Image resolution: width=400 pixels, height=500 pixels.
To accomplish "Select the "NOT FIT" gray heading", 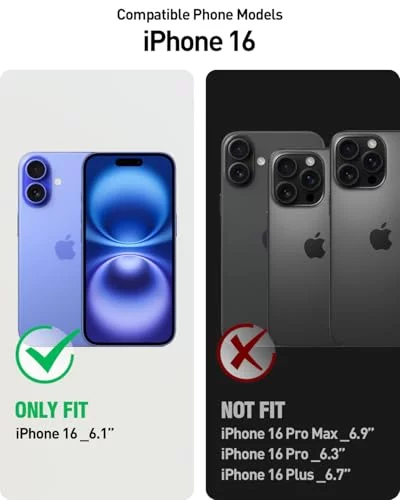I will pyautogui.click(x=253, y=410).
